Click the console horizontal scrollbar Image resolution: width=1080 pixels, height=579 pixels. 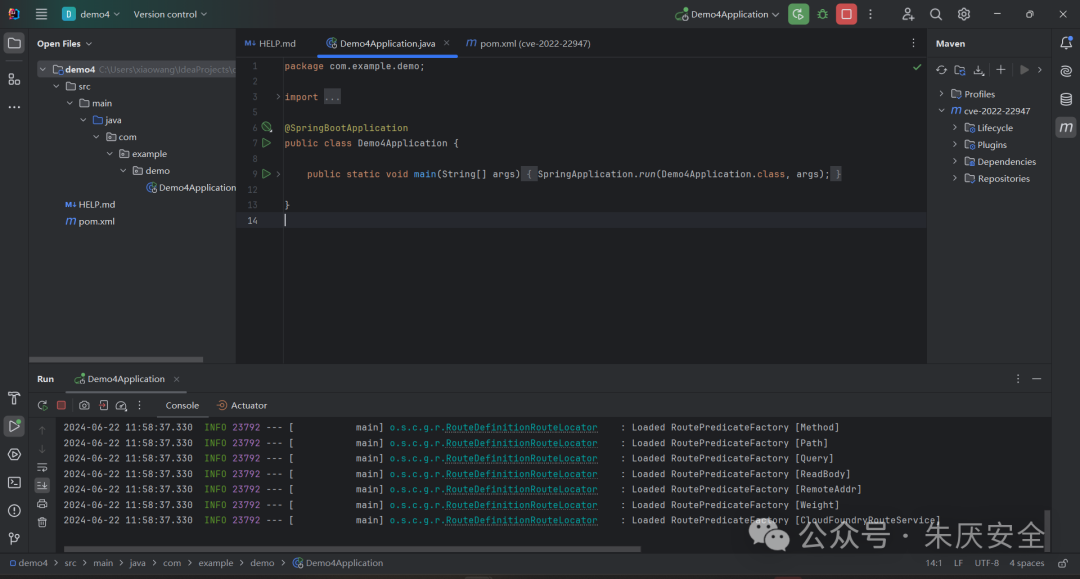tap(352, 549)
